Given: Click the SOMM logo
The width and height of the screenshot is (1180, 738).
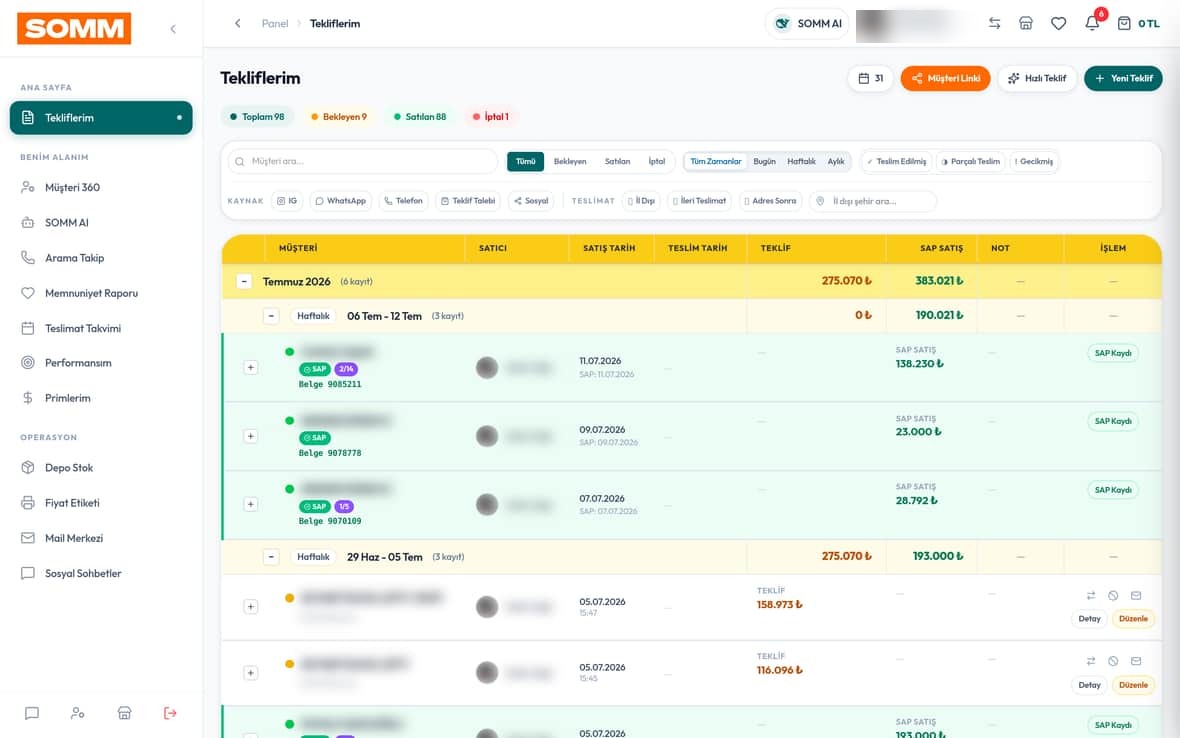Looking at the screenshot, I should point(74,29).
